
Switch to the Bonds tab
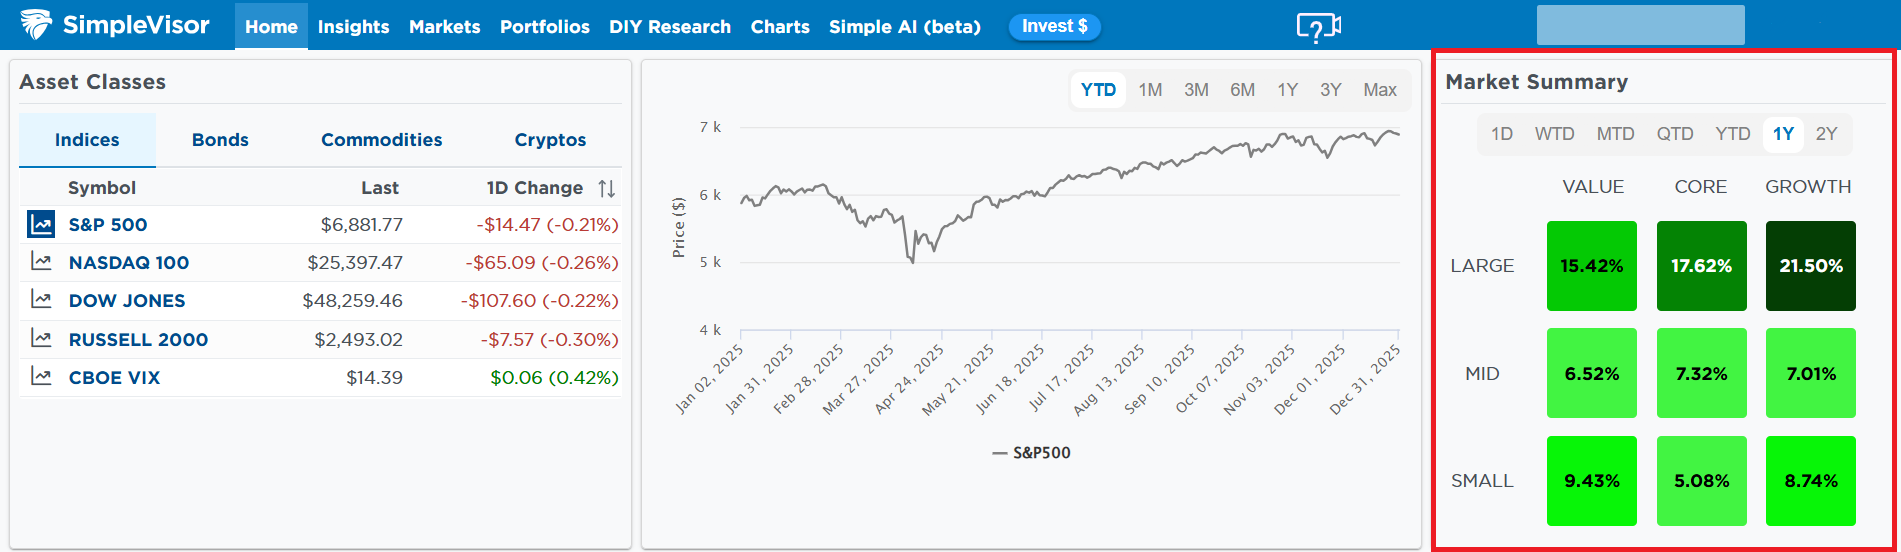coord(220,140)
